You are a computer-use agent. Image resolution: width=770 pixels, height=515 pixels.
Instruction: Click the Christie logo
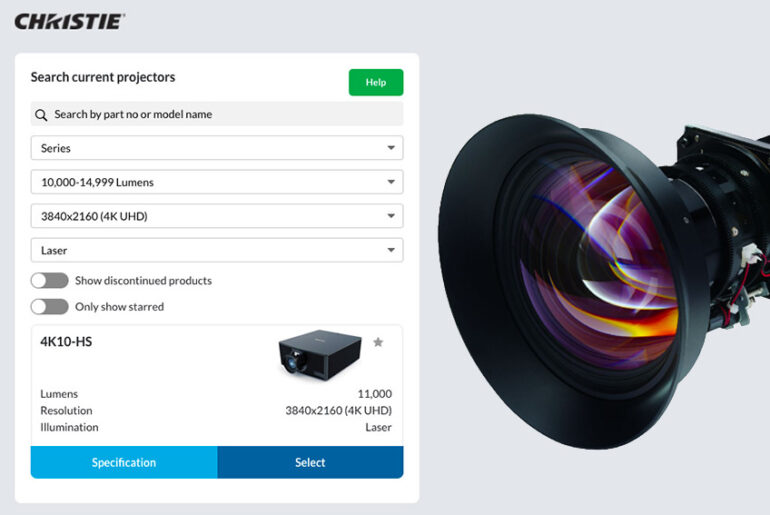(70, 22)
